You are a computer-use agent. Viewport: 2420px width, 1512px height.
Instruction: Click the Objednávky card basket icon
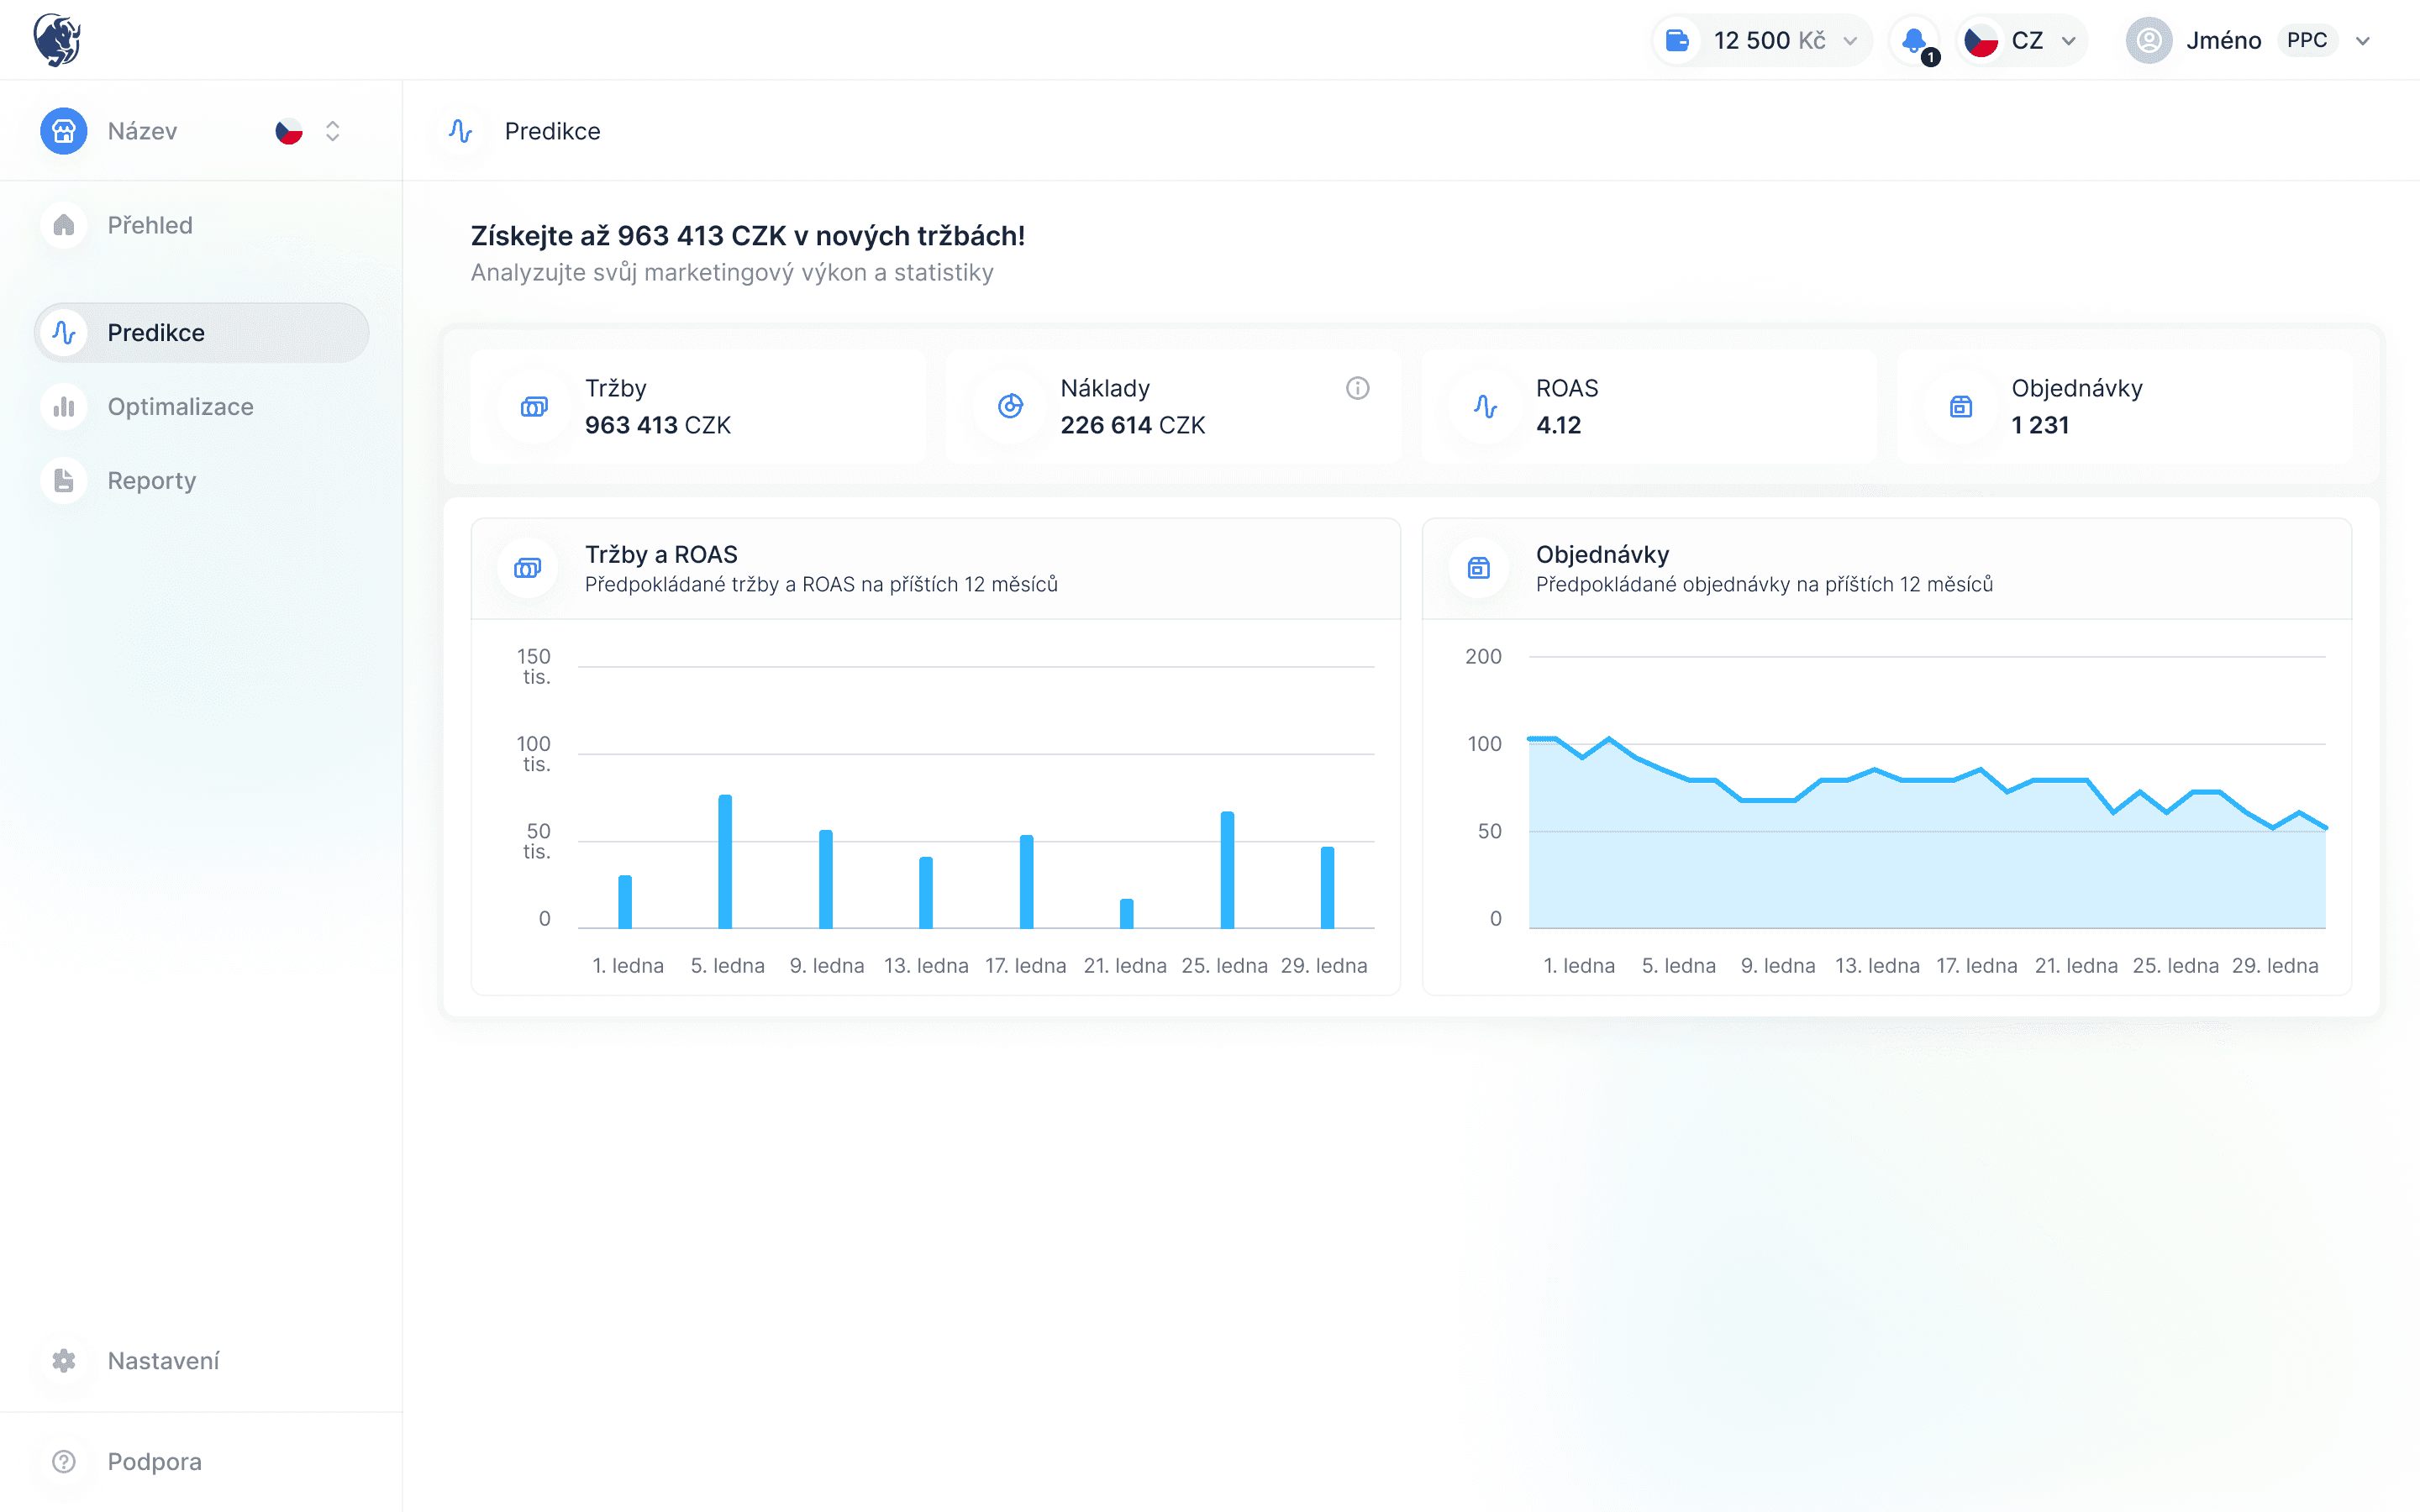coord(1960,407)
